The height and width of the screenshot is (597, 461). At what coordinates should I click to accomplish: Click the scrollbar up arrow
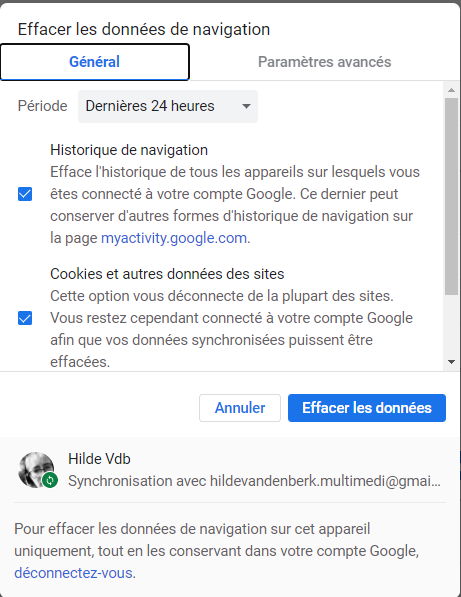(451, 90)
